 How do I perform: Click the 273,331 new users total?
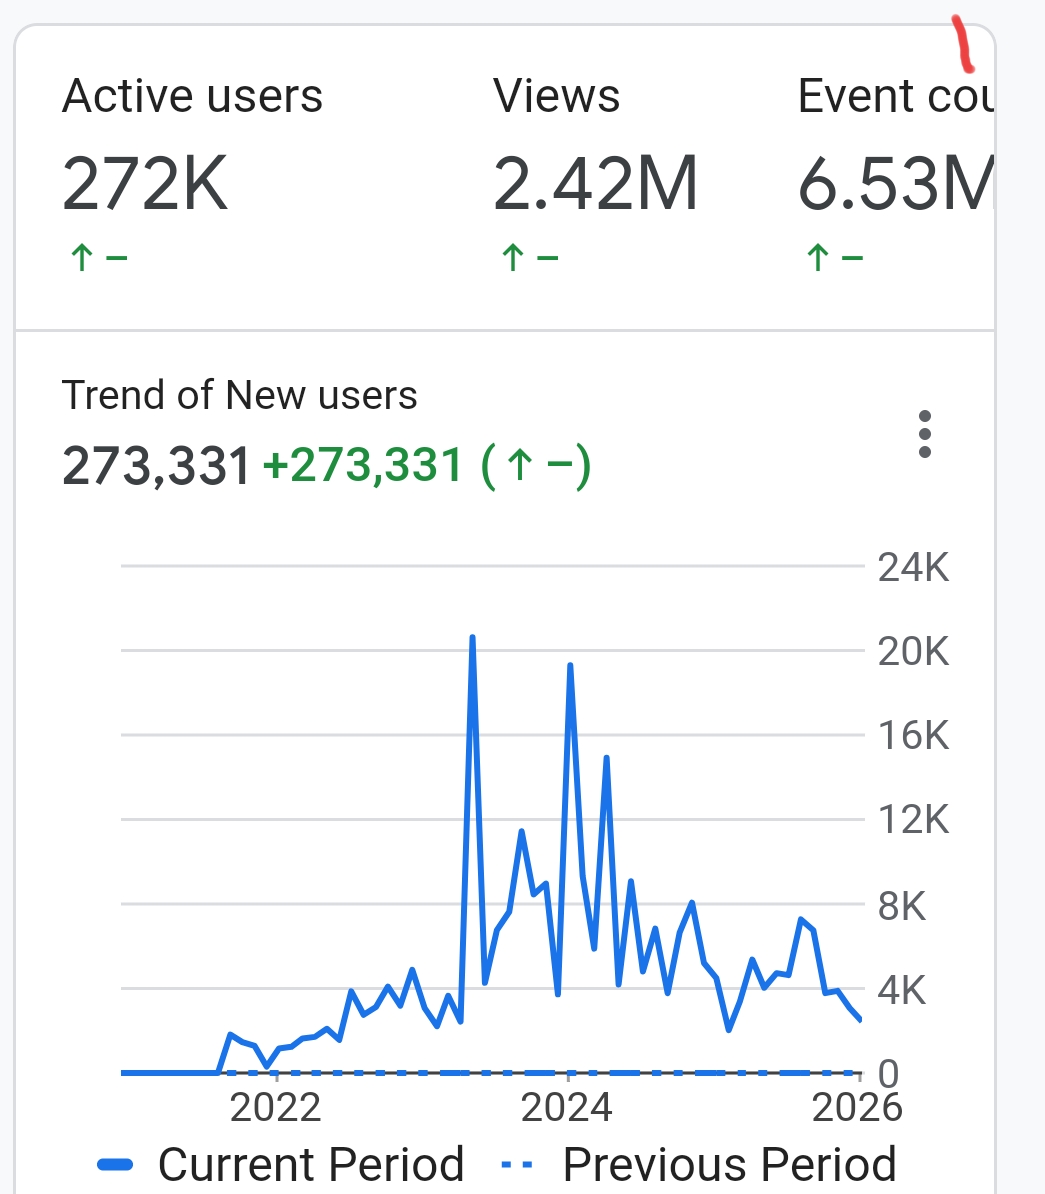click(x=156, y=466)
